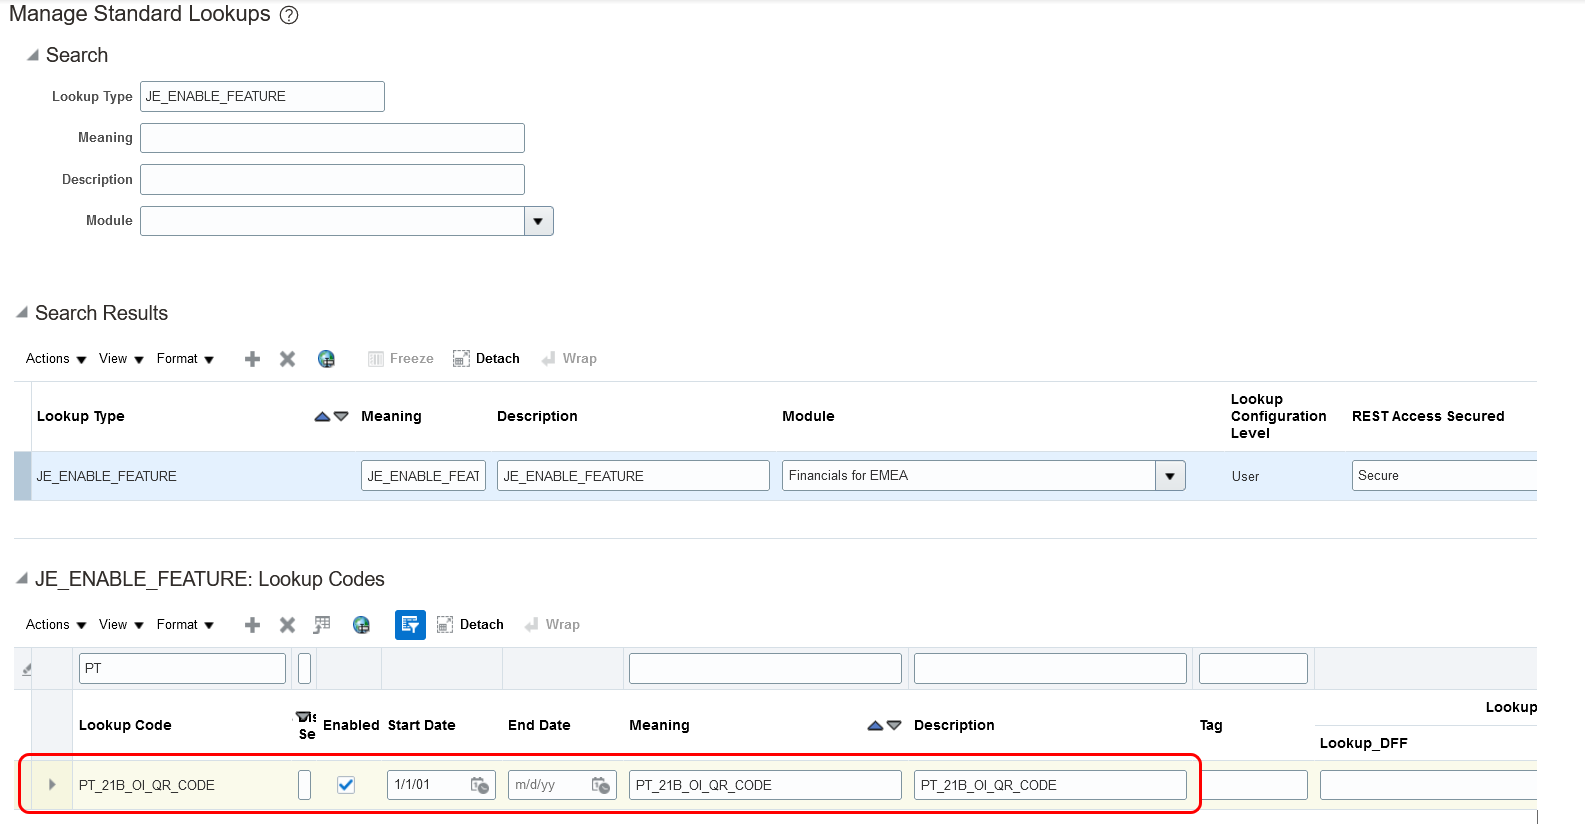Image resolution: width=1585 pixels, height=828 pixels.
Task: Click the blue Query By Example filter icon
Action: pyautogui.click(x=410, y=625)
